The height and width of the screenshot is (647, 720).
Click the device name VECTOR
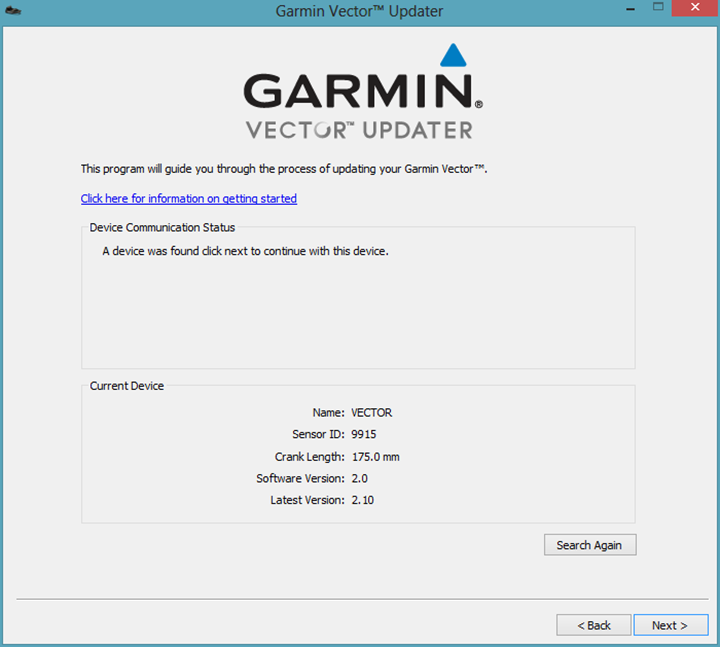pos(371,412)
